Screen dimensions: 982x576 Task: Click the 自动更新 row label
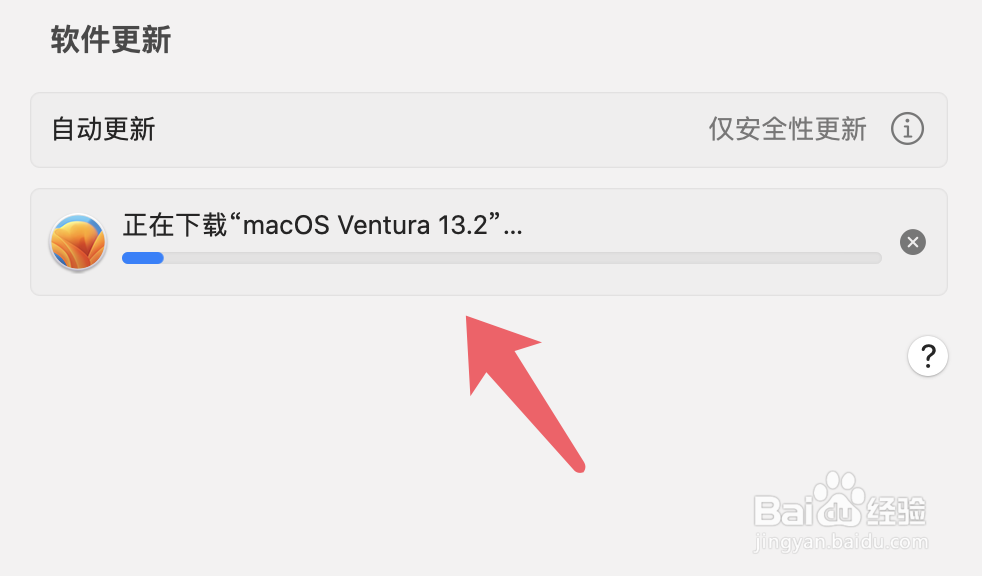point(103,129)
